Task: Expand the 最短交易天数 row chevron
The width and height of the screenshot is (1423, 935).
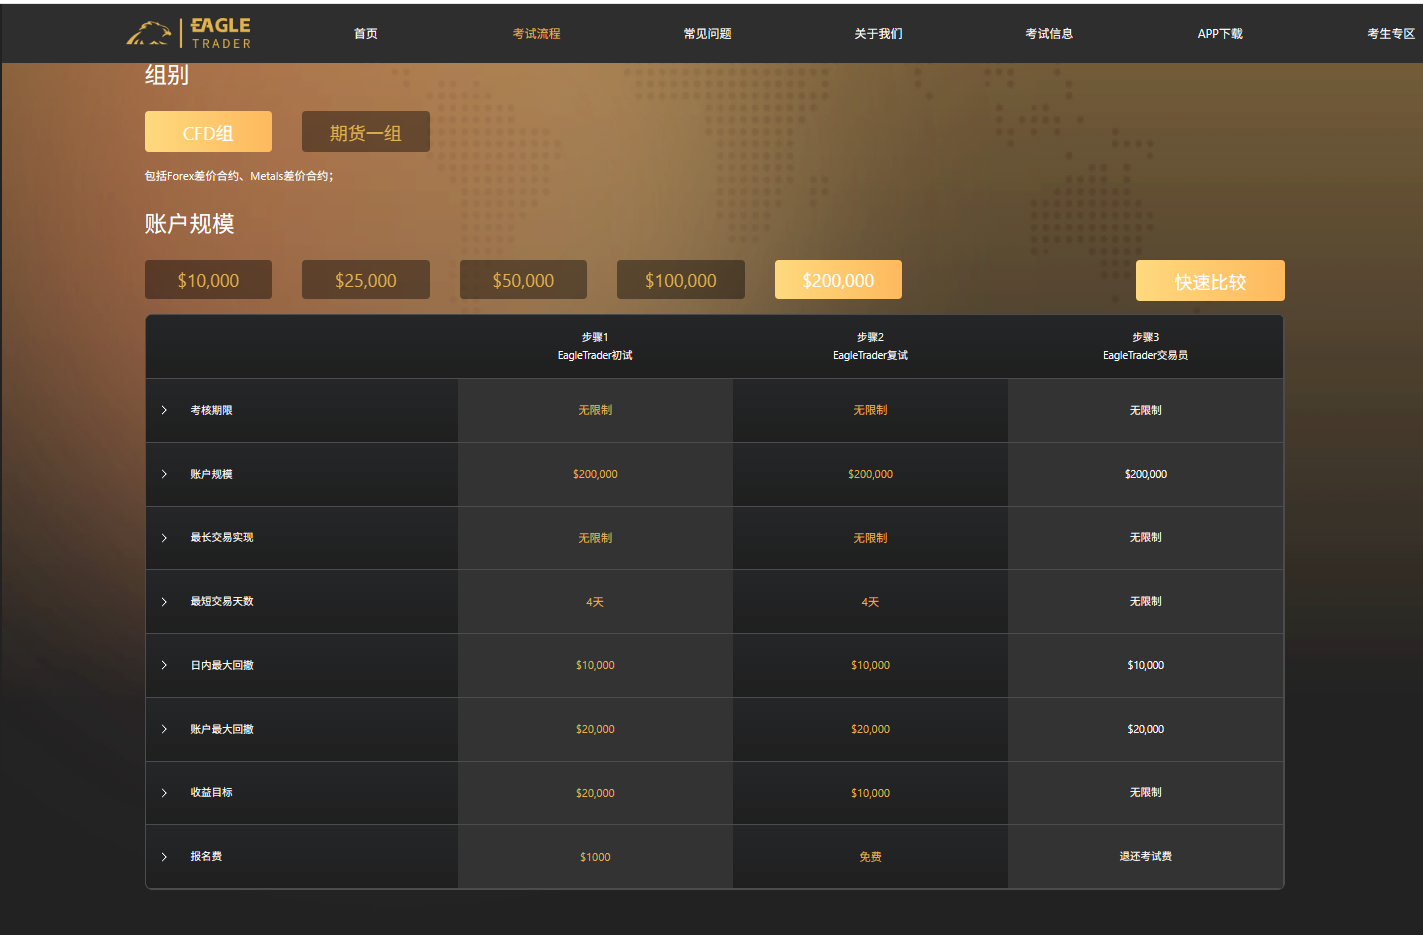Action: [164, 602]
